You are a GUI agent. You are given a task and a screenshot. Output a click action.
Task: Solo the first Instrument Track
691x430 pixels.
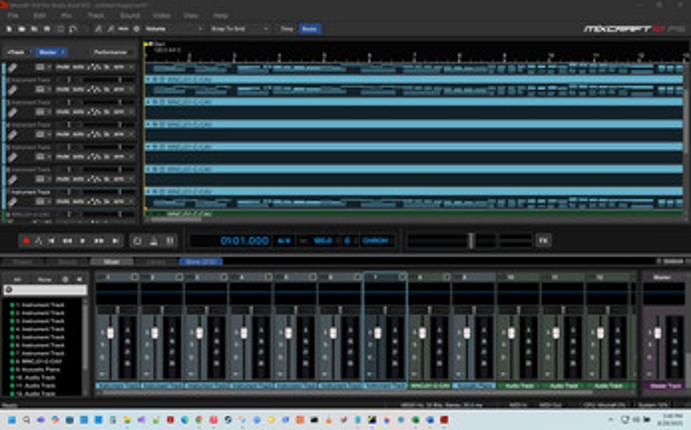click(x=78, y=66)
